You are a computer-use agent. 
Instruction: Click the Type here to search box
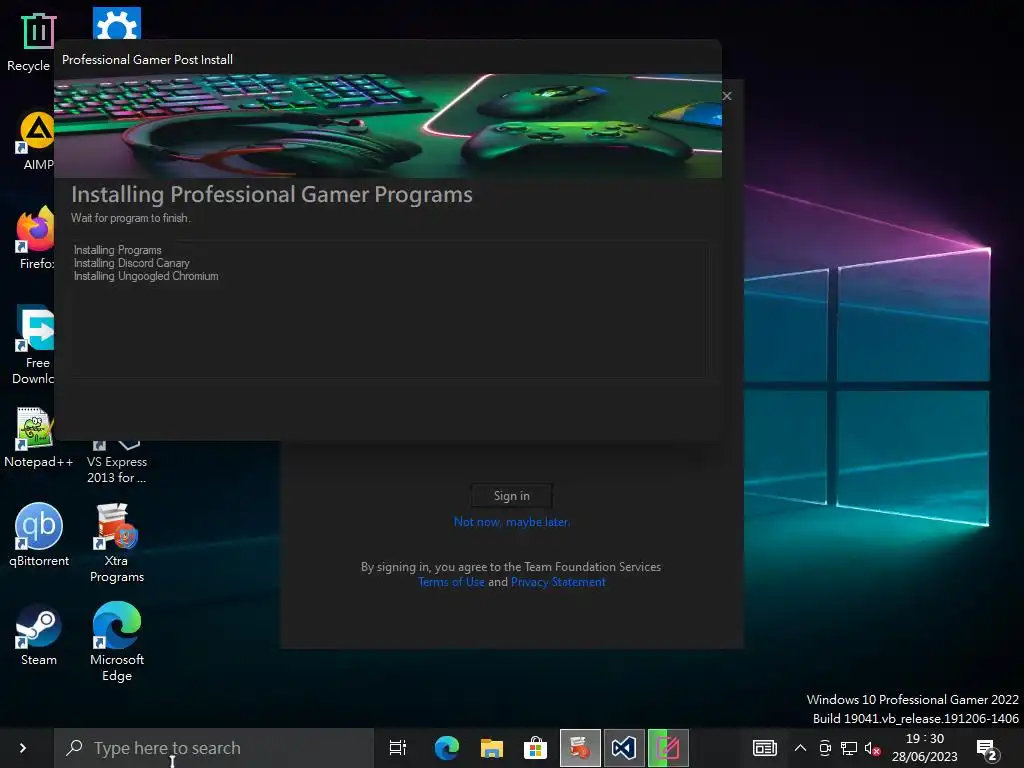pos(214,748)
